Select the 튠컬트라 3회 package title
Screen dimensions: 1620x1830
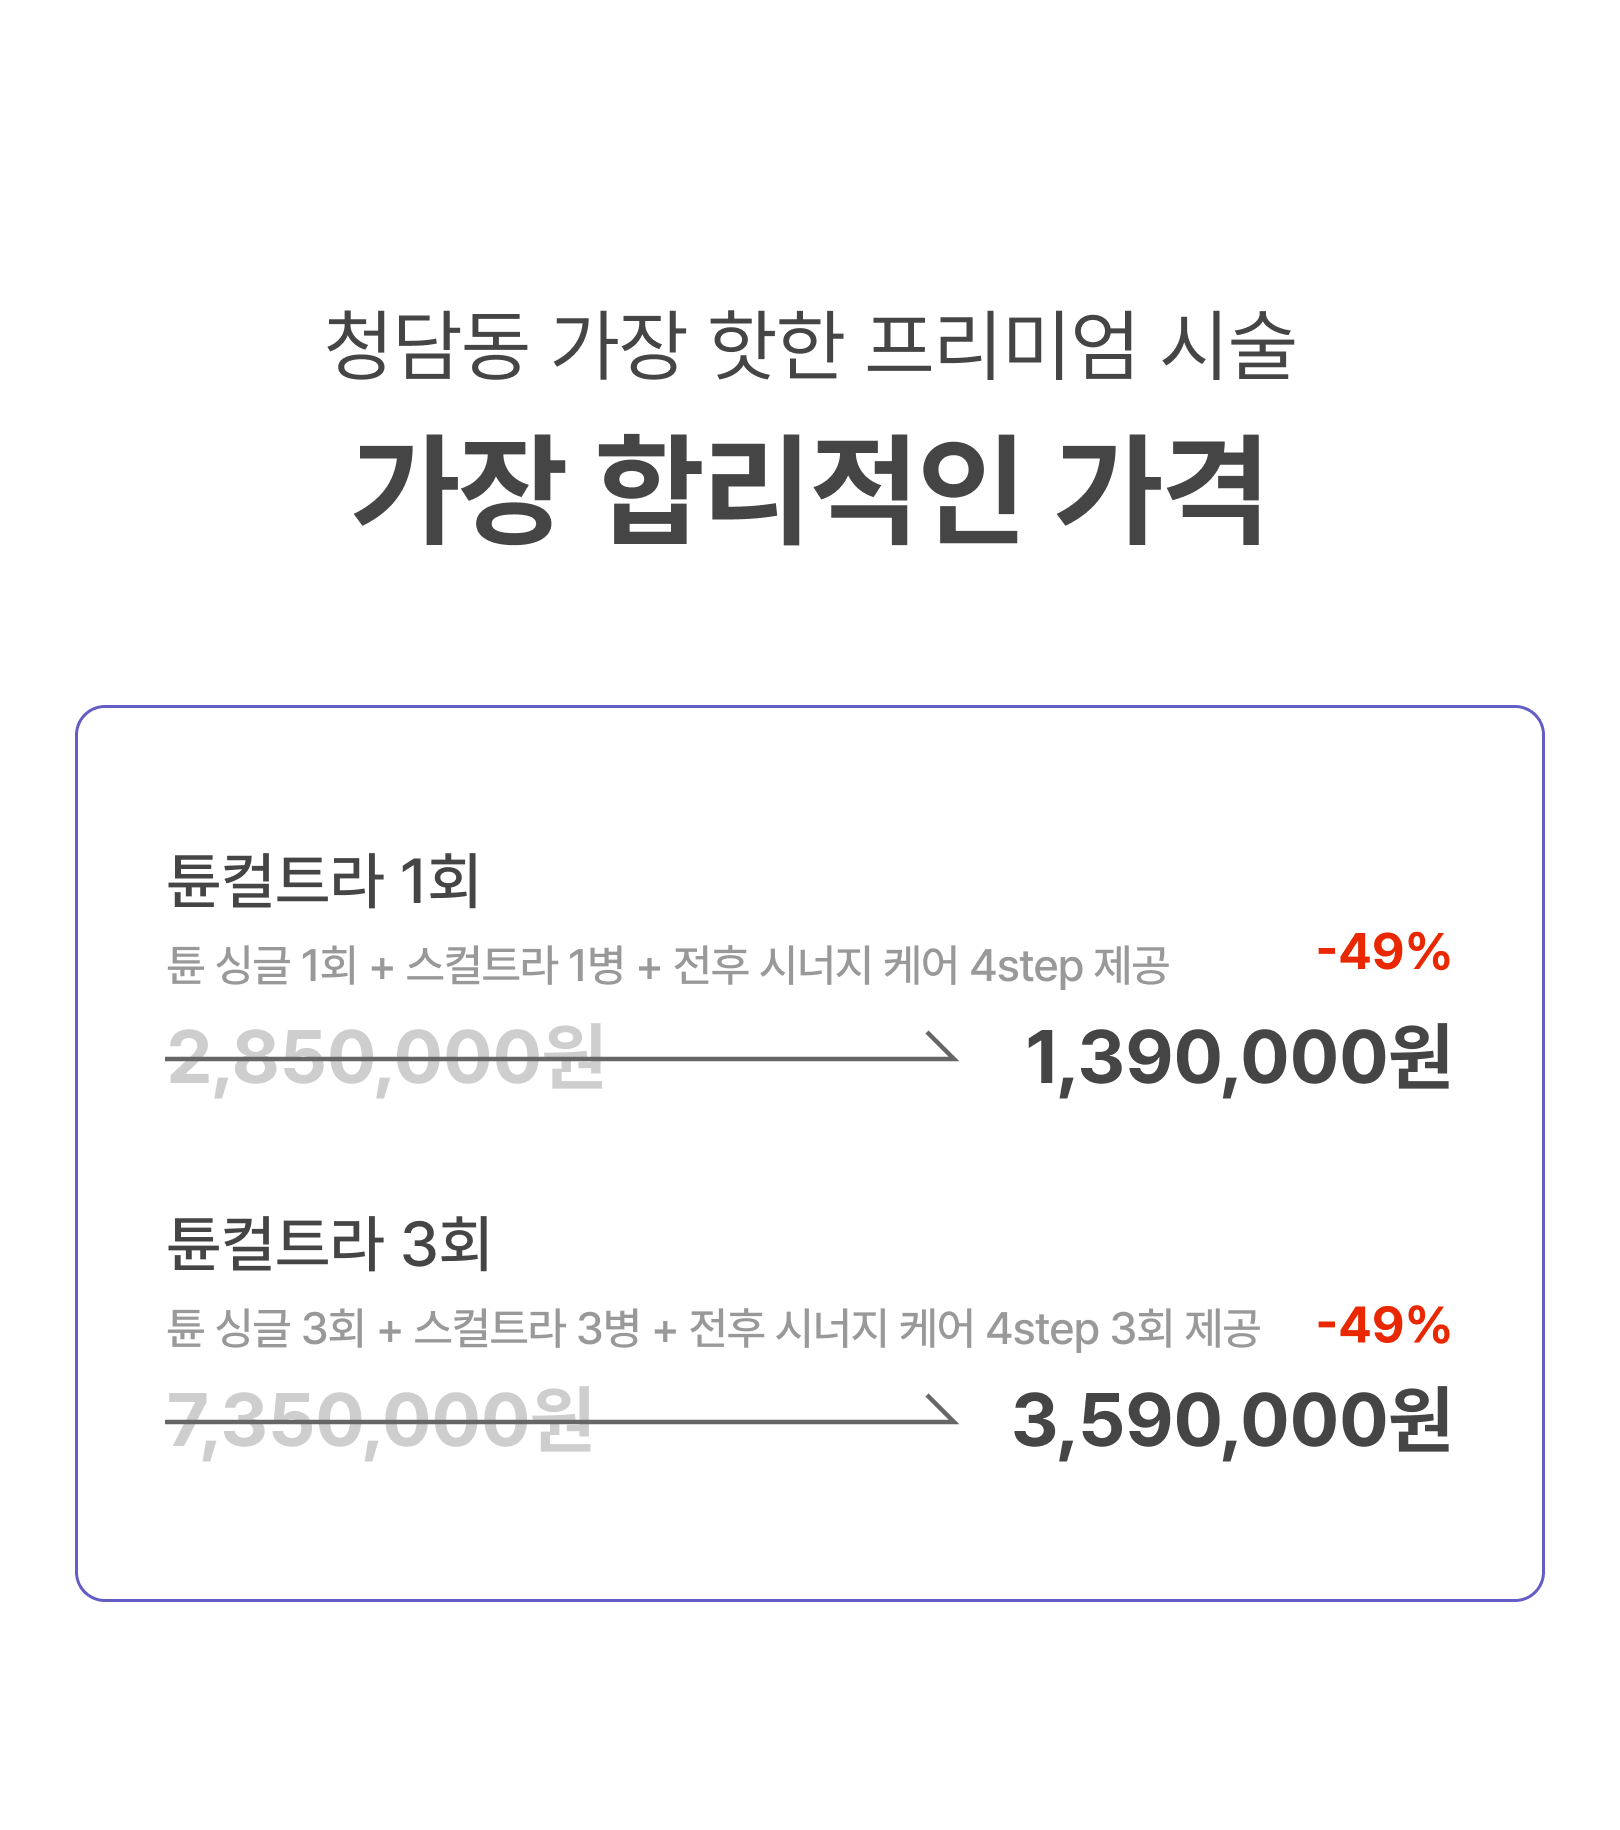328,1244
